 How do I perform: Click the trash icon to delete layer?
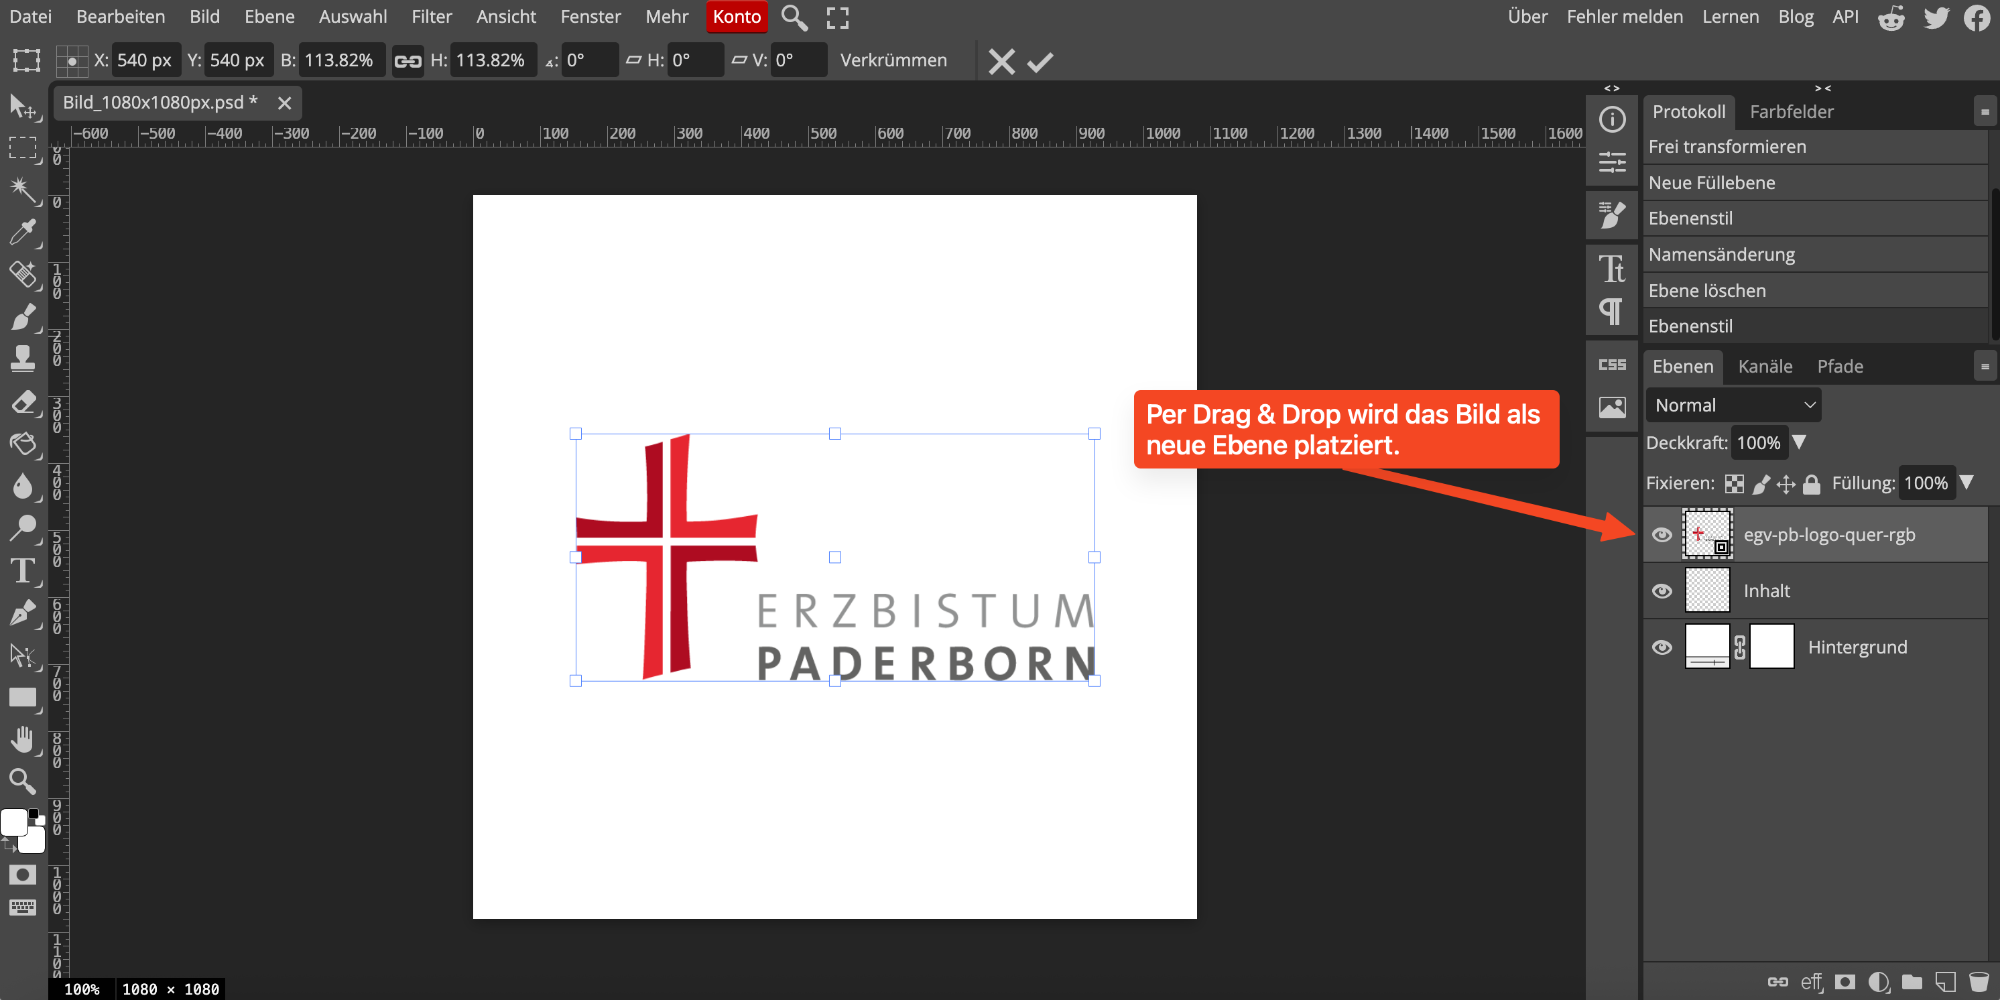pyautogui.click(x=1978, y=982)
